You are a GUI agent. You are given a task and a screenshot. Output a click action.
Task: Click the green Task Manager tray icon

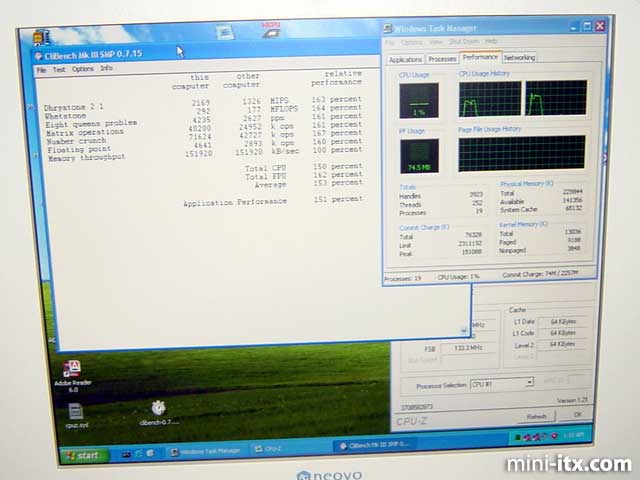point(518,438)
